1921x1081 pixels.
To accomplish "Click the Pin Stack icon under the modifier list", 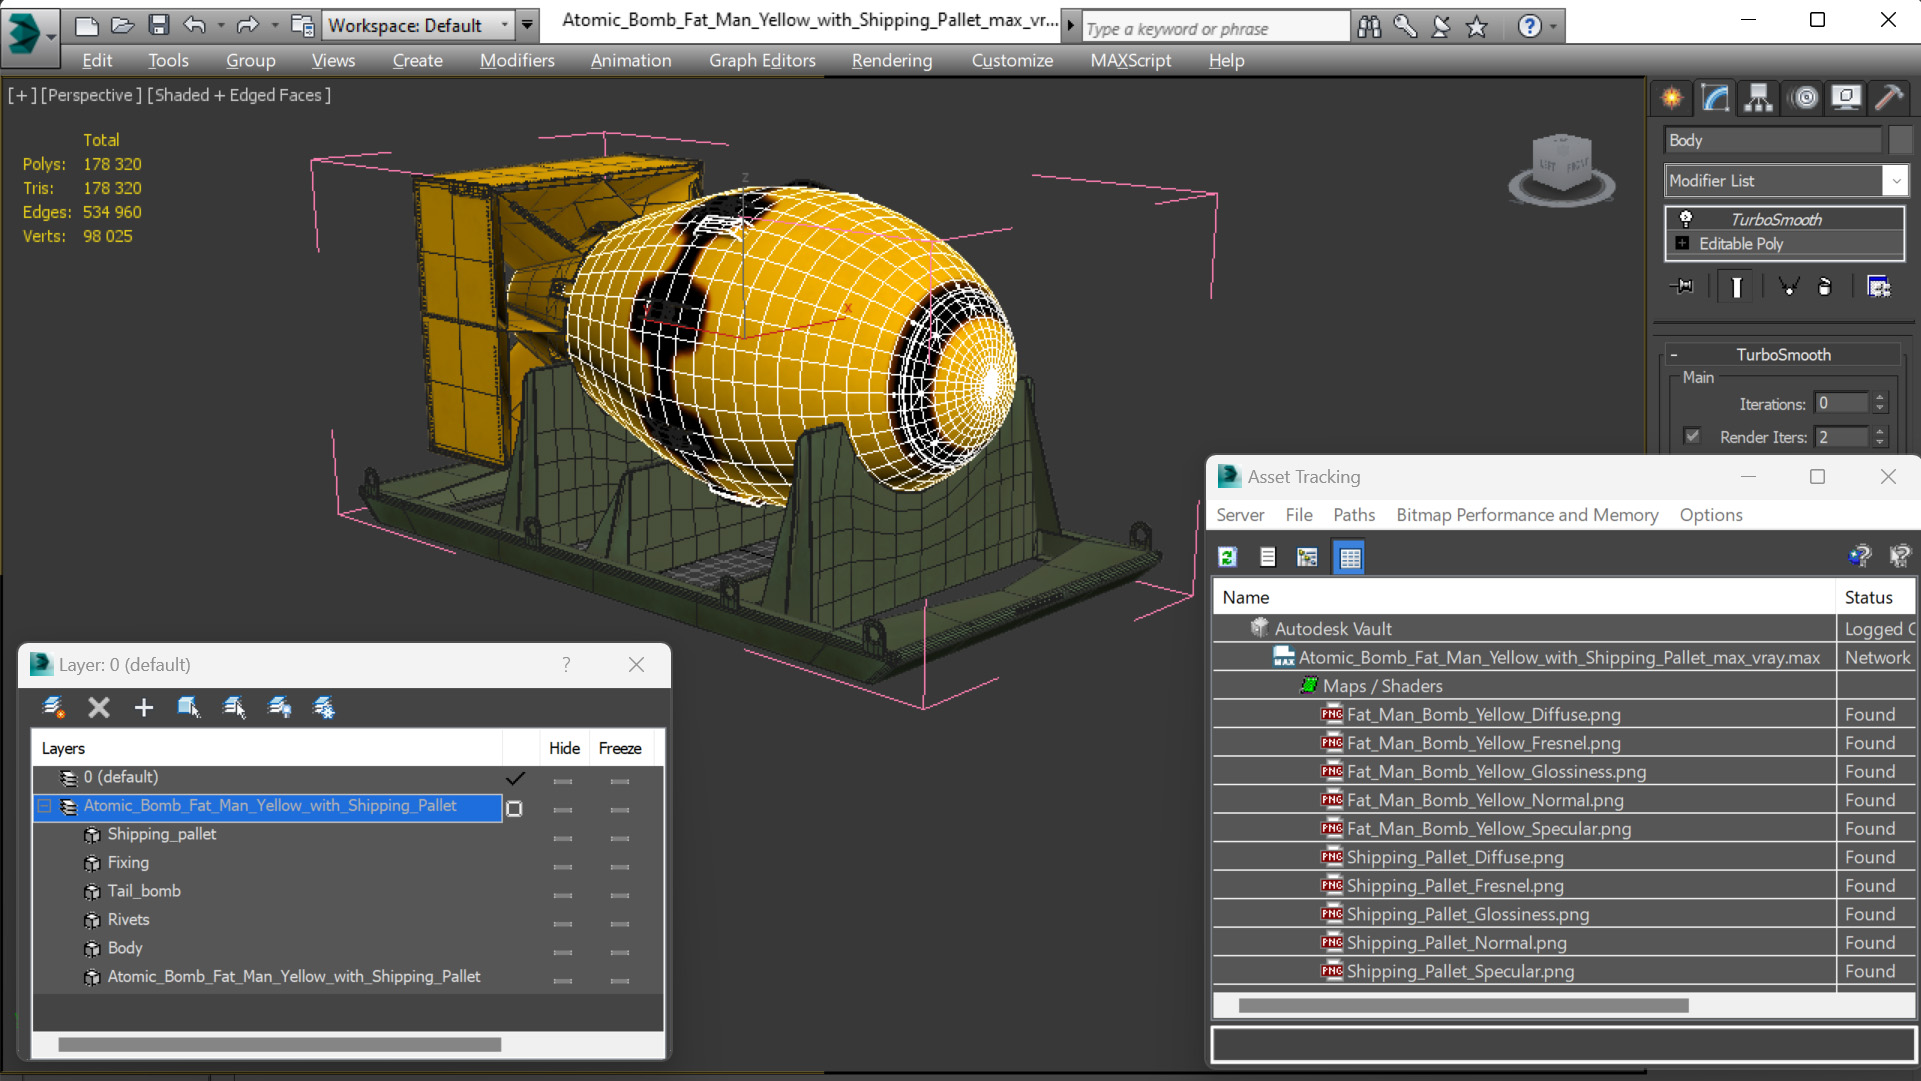I will tap(1683, 287).
